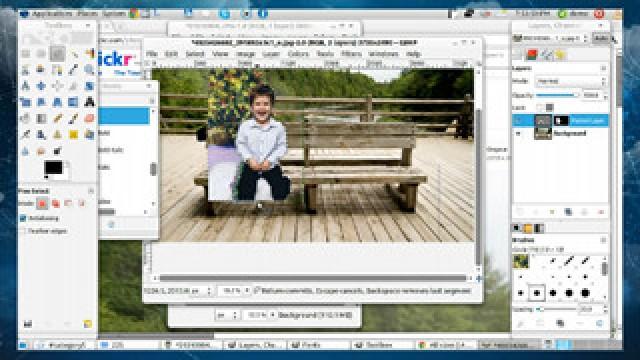Select the Rectangle Select tool

pos(26,53)
